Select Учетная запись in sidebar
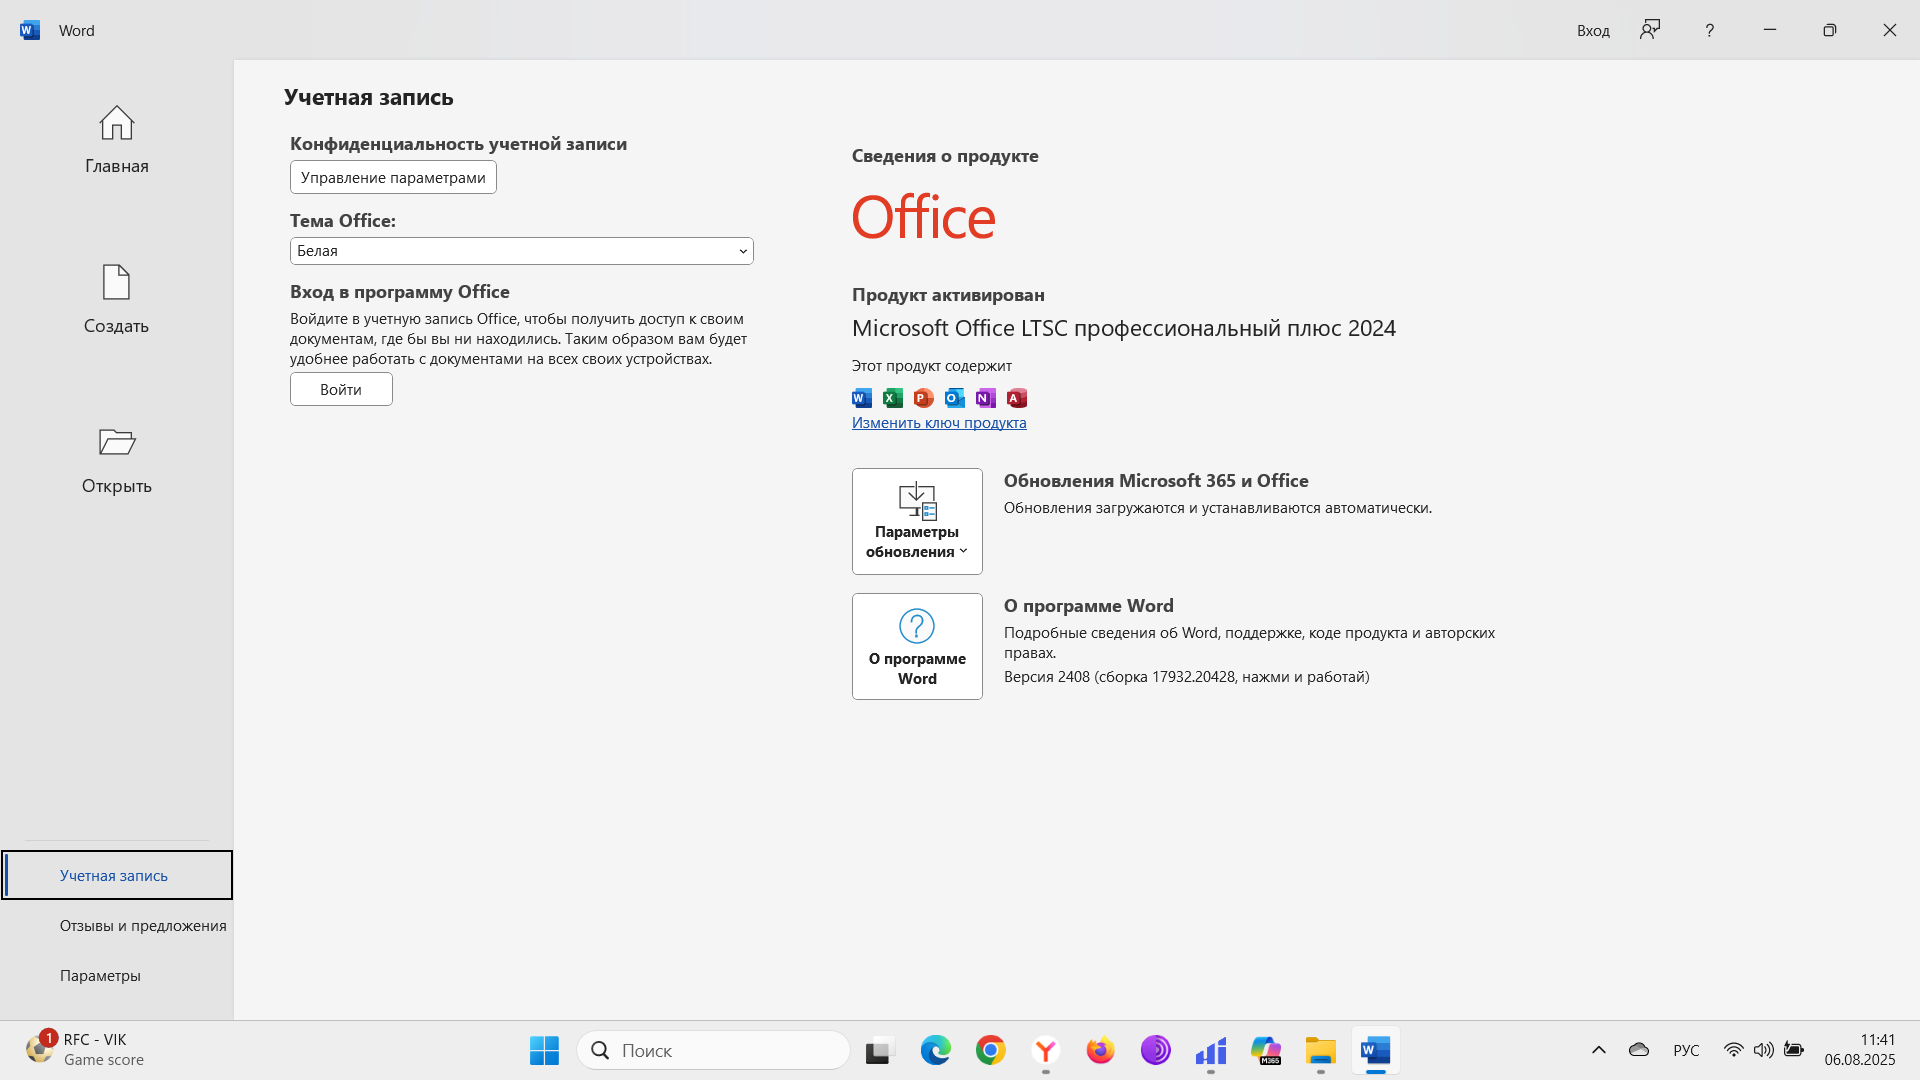The height and width of the screenshot is (1080, 1920). click(117, 875)
